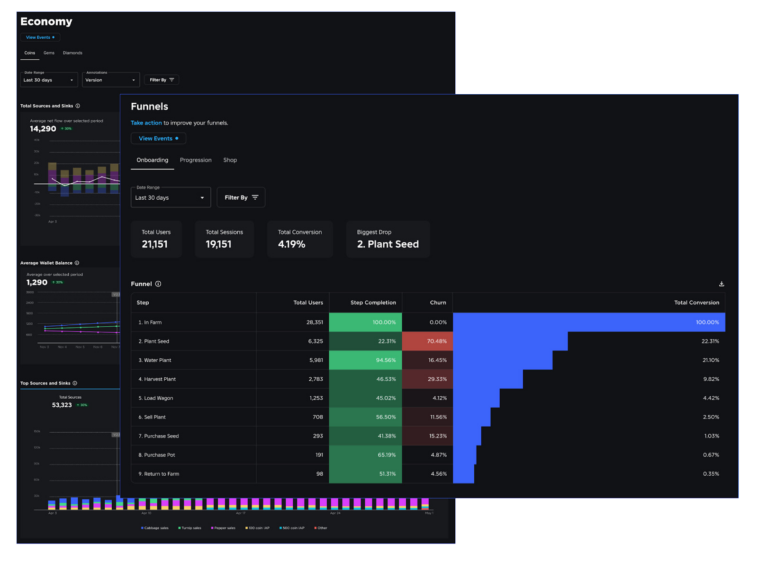The width and height of the screenshot is (758, 562).
Task: Download the Funnel table data
Action: coord(721,284)
